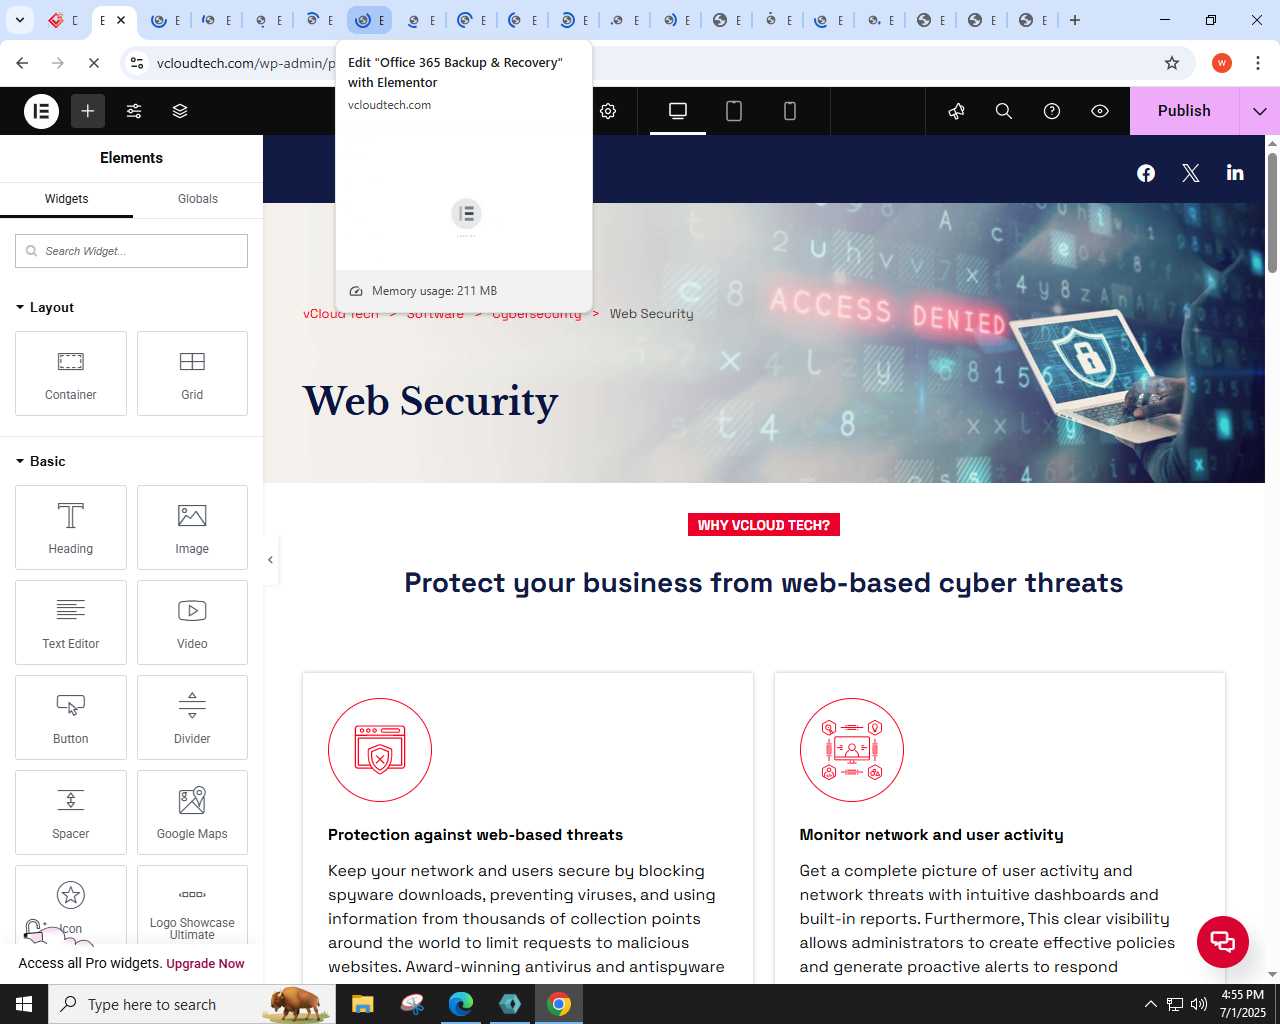Click the site information icon in address bar
Image resolution: width=1280 pixels, height=1024 pixels.
pos(137,63)
